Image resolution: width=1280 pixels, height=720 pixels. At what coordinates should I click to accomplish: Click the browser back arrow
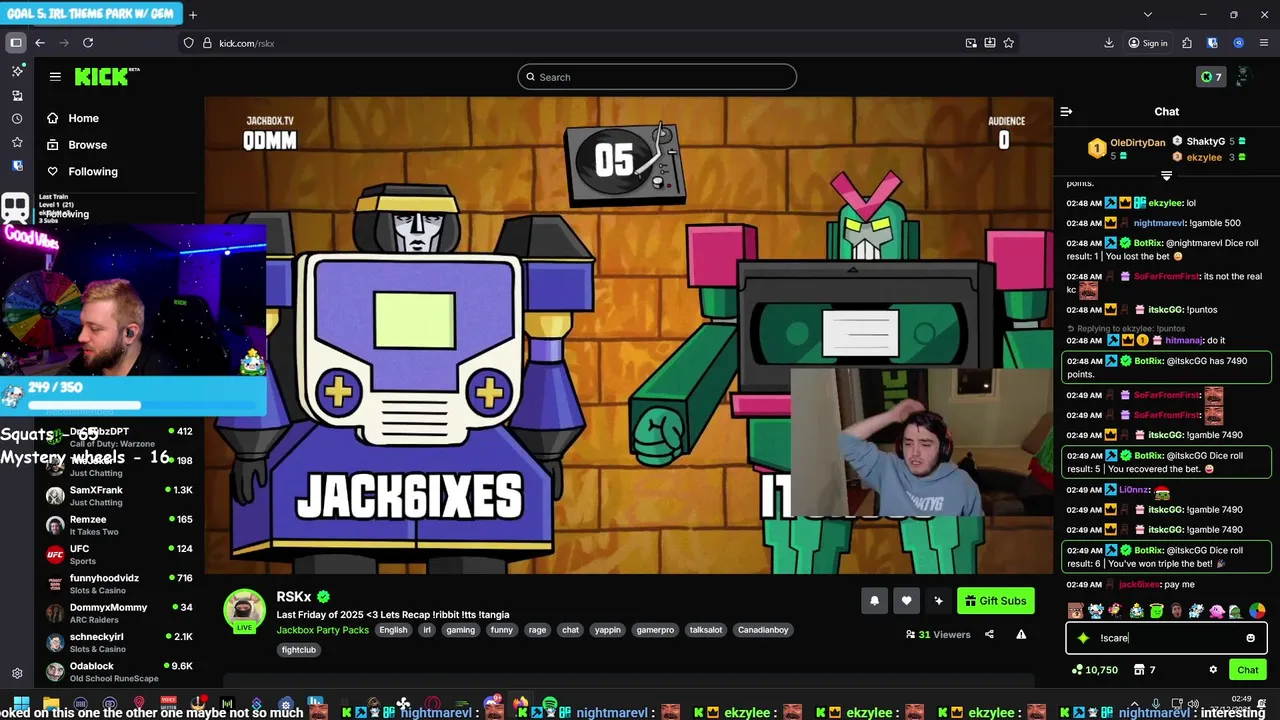40,43
